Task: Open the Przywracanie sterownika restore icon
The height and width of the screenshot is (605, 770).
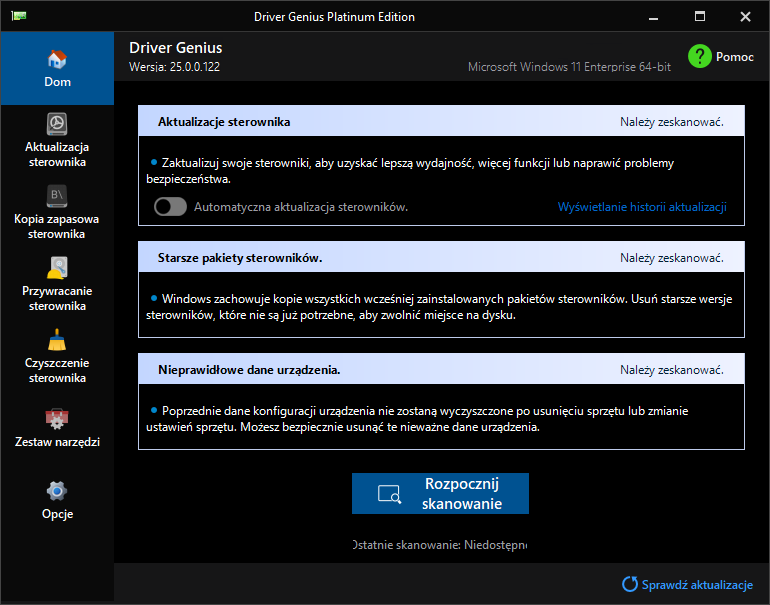Action: pos(57,268)
